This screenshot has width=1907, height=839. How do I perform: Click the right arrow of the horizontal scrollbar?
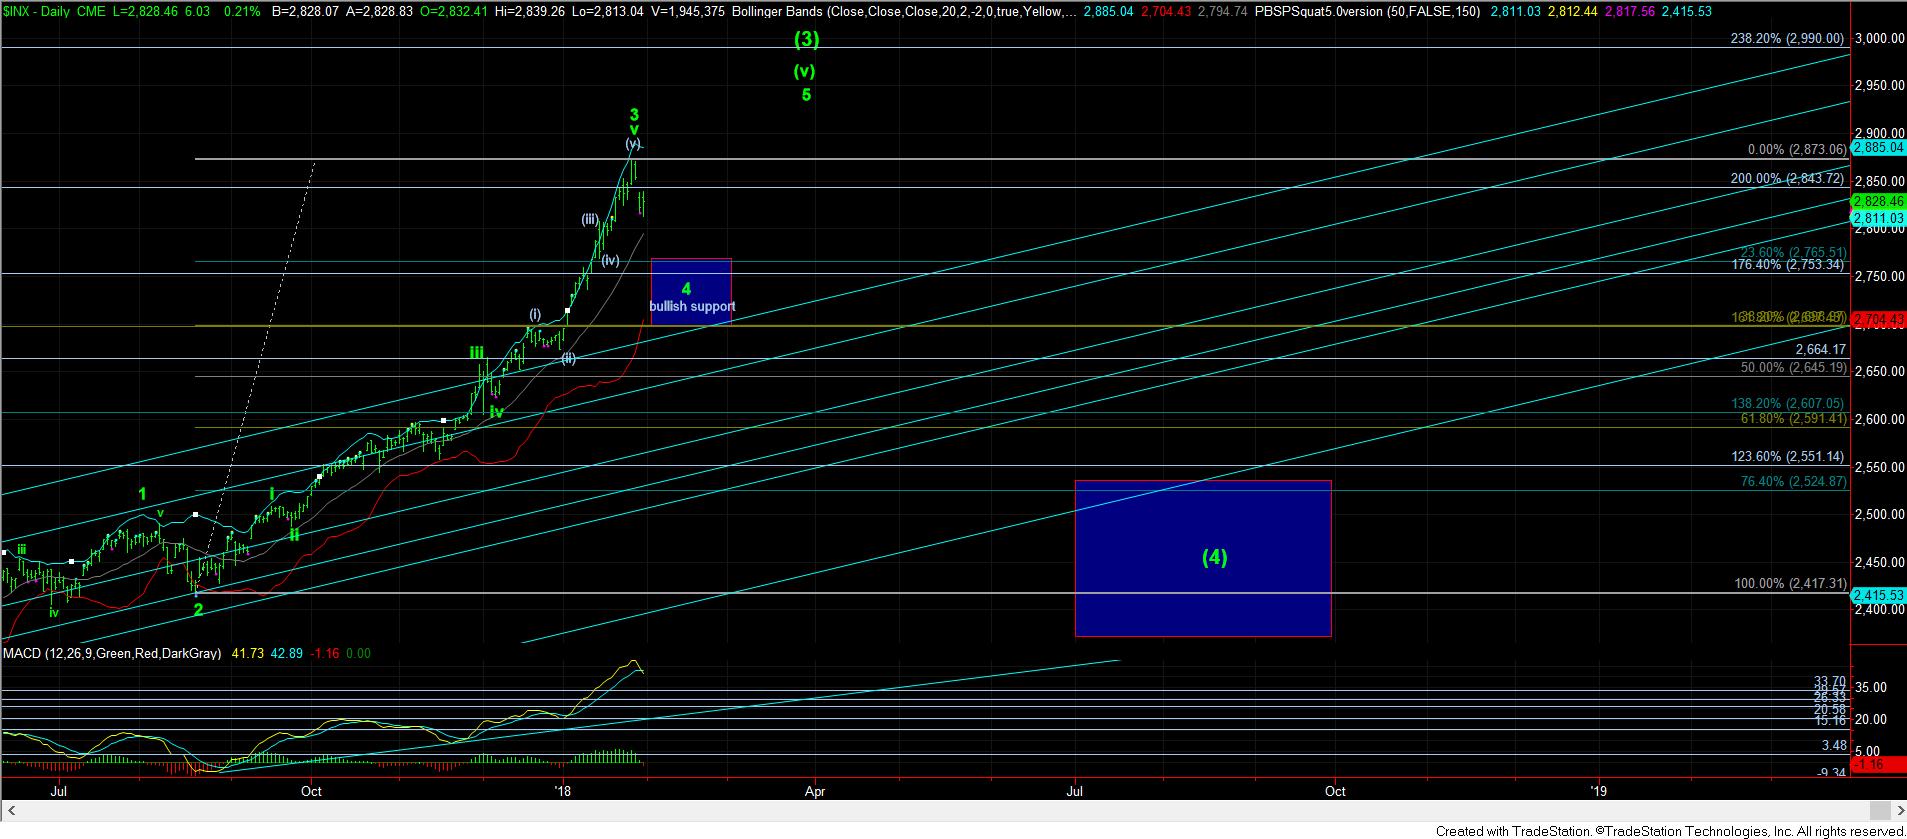(1897, 810)
